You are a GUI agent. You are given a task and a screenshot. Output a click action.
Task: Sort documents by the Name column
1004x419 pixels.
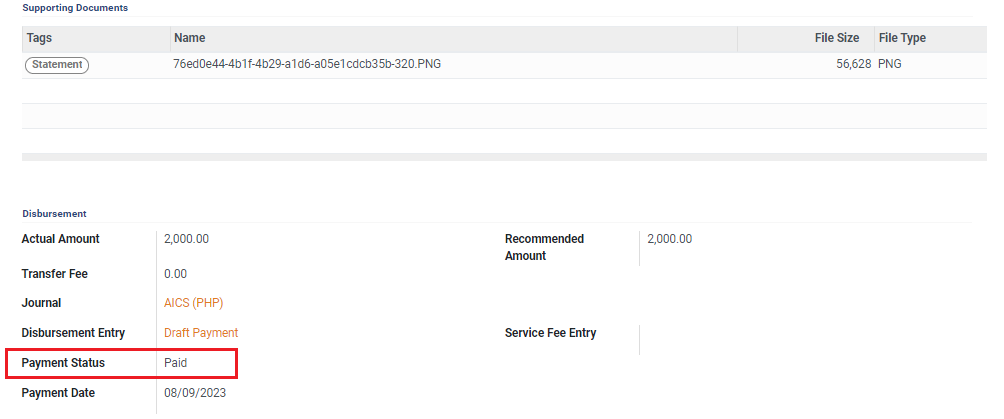[190, 38]
